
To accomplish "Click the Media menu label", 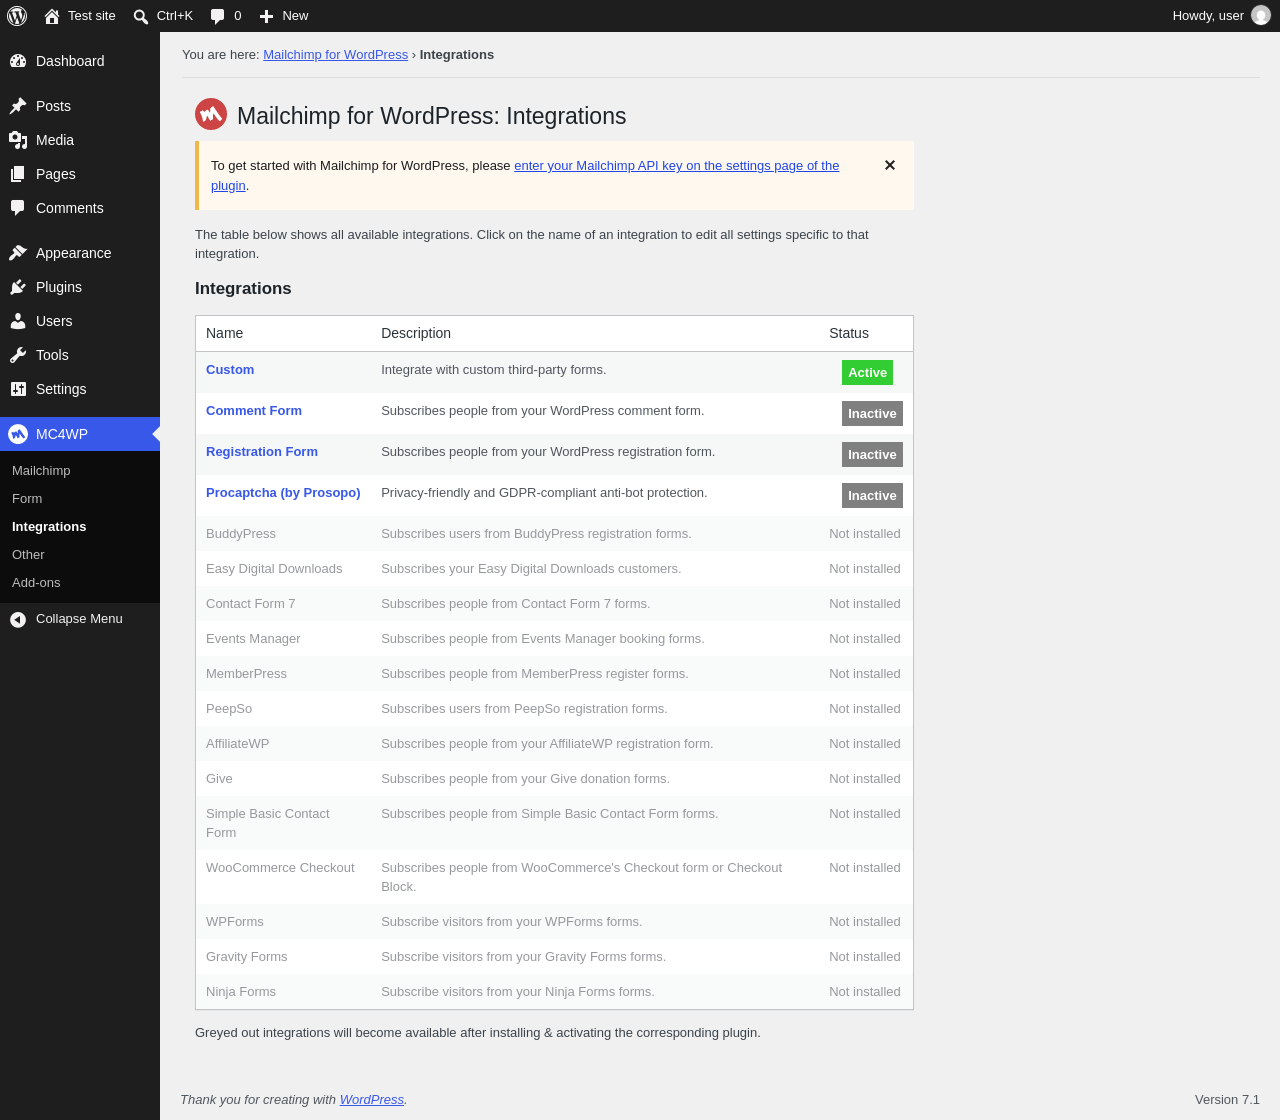I will coord(55,140).
